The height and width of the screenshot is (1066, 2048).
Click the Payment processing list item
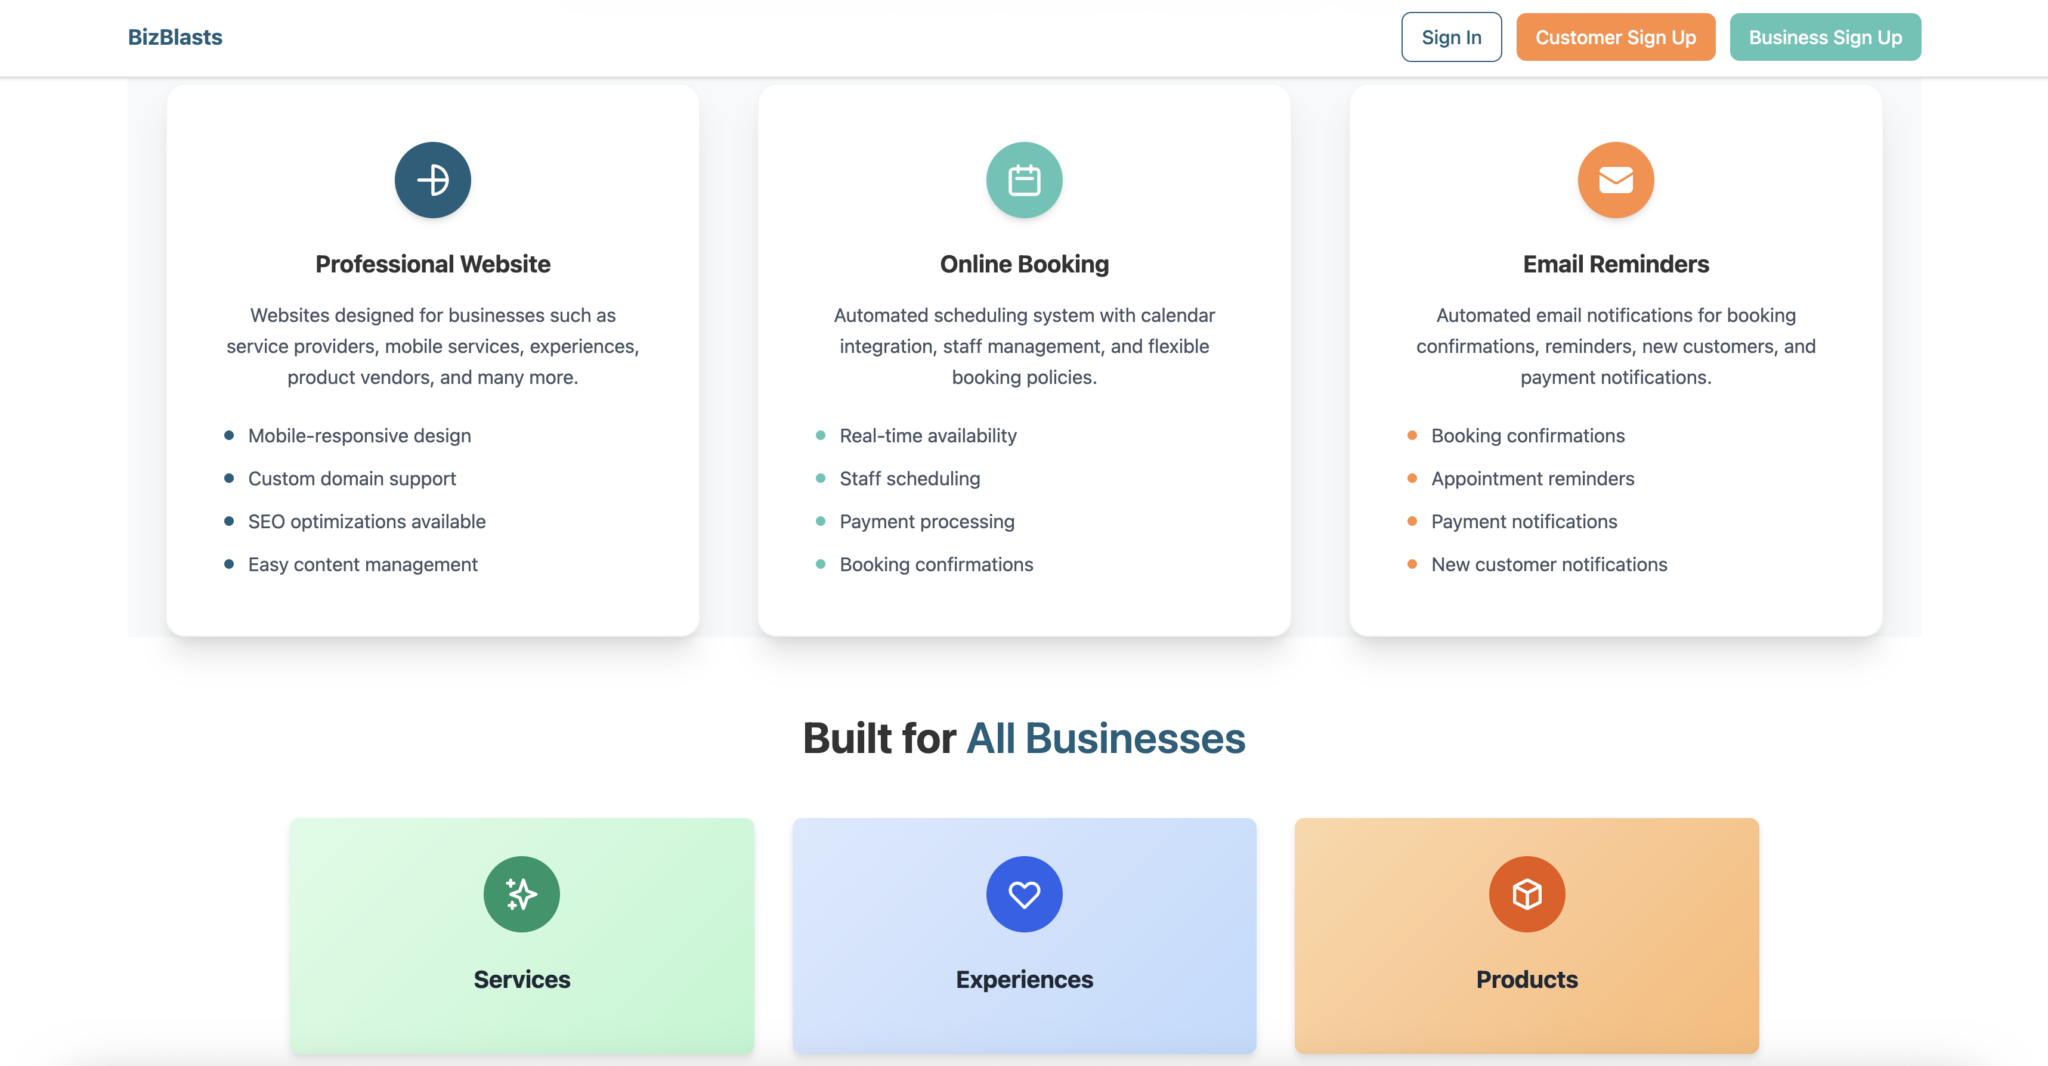(926, 522)
